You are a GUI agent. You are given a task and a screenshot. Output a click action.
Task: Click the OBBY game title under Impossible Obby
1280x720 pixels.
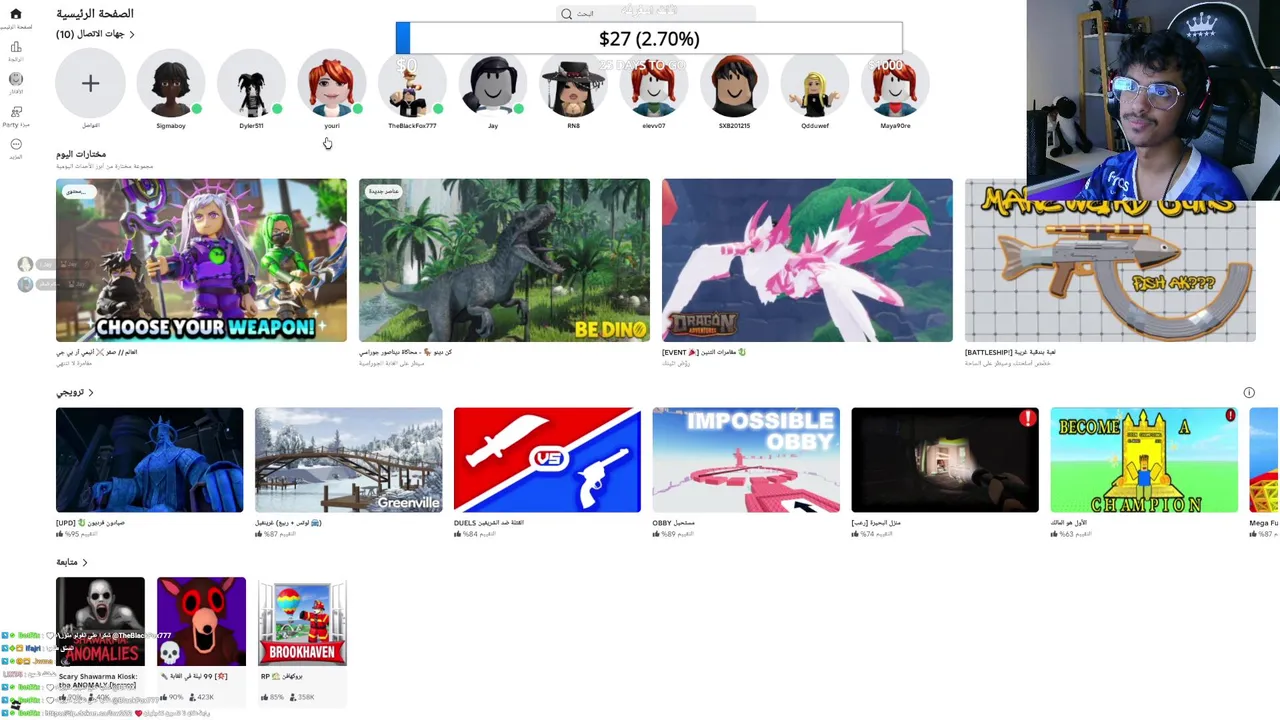(x=673, y=522)
